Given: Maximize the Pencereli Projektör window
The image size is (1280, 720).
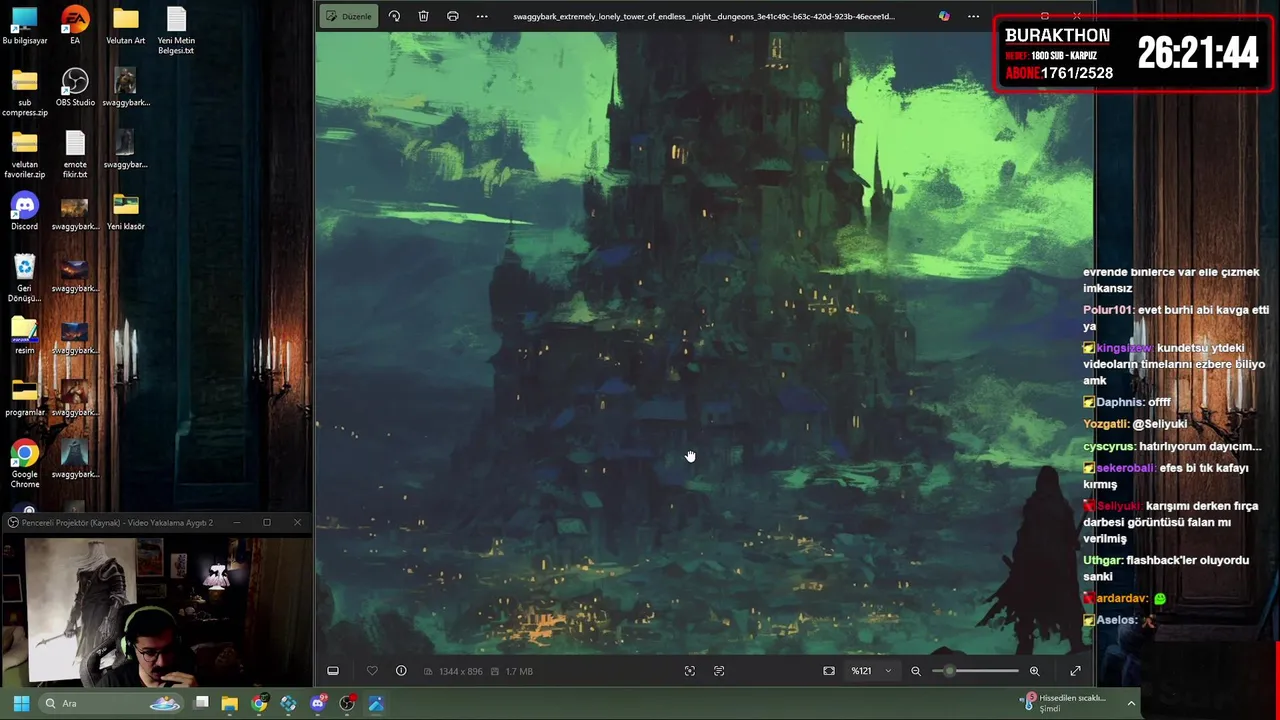Looking at the screenshot, I should pyautogui.click(x=267, y=522).
